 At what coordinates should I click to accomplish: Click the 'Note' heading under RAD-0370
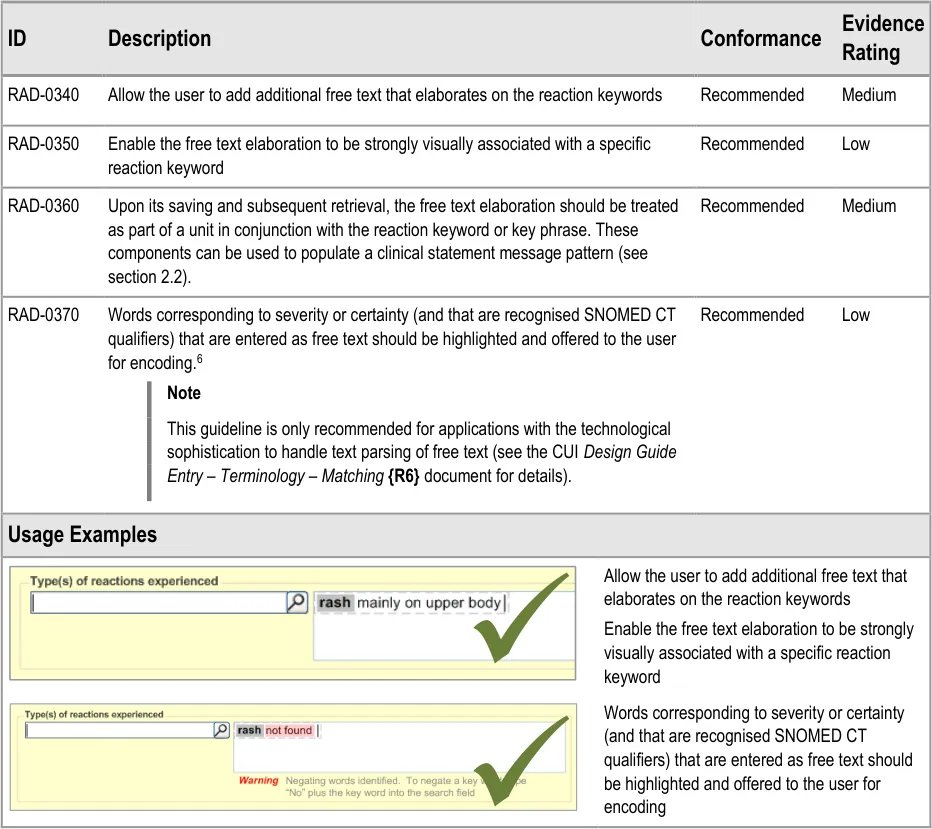(x=184, y=393)
